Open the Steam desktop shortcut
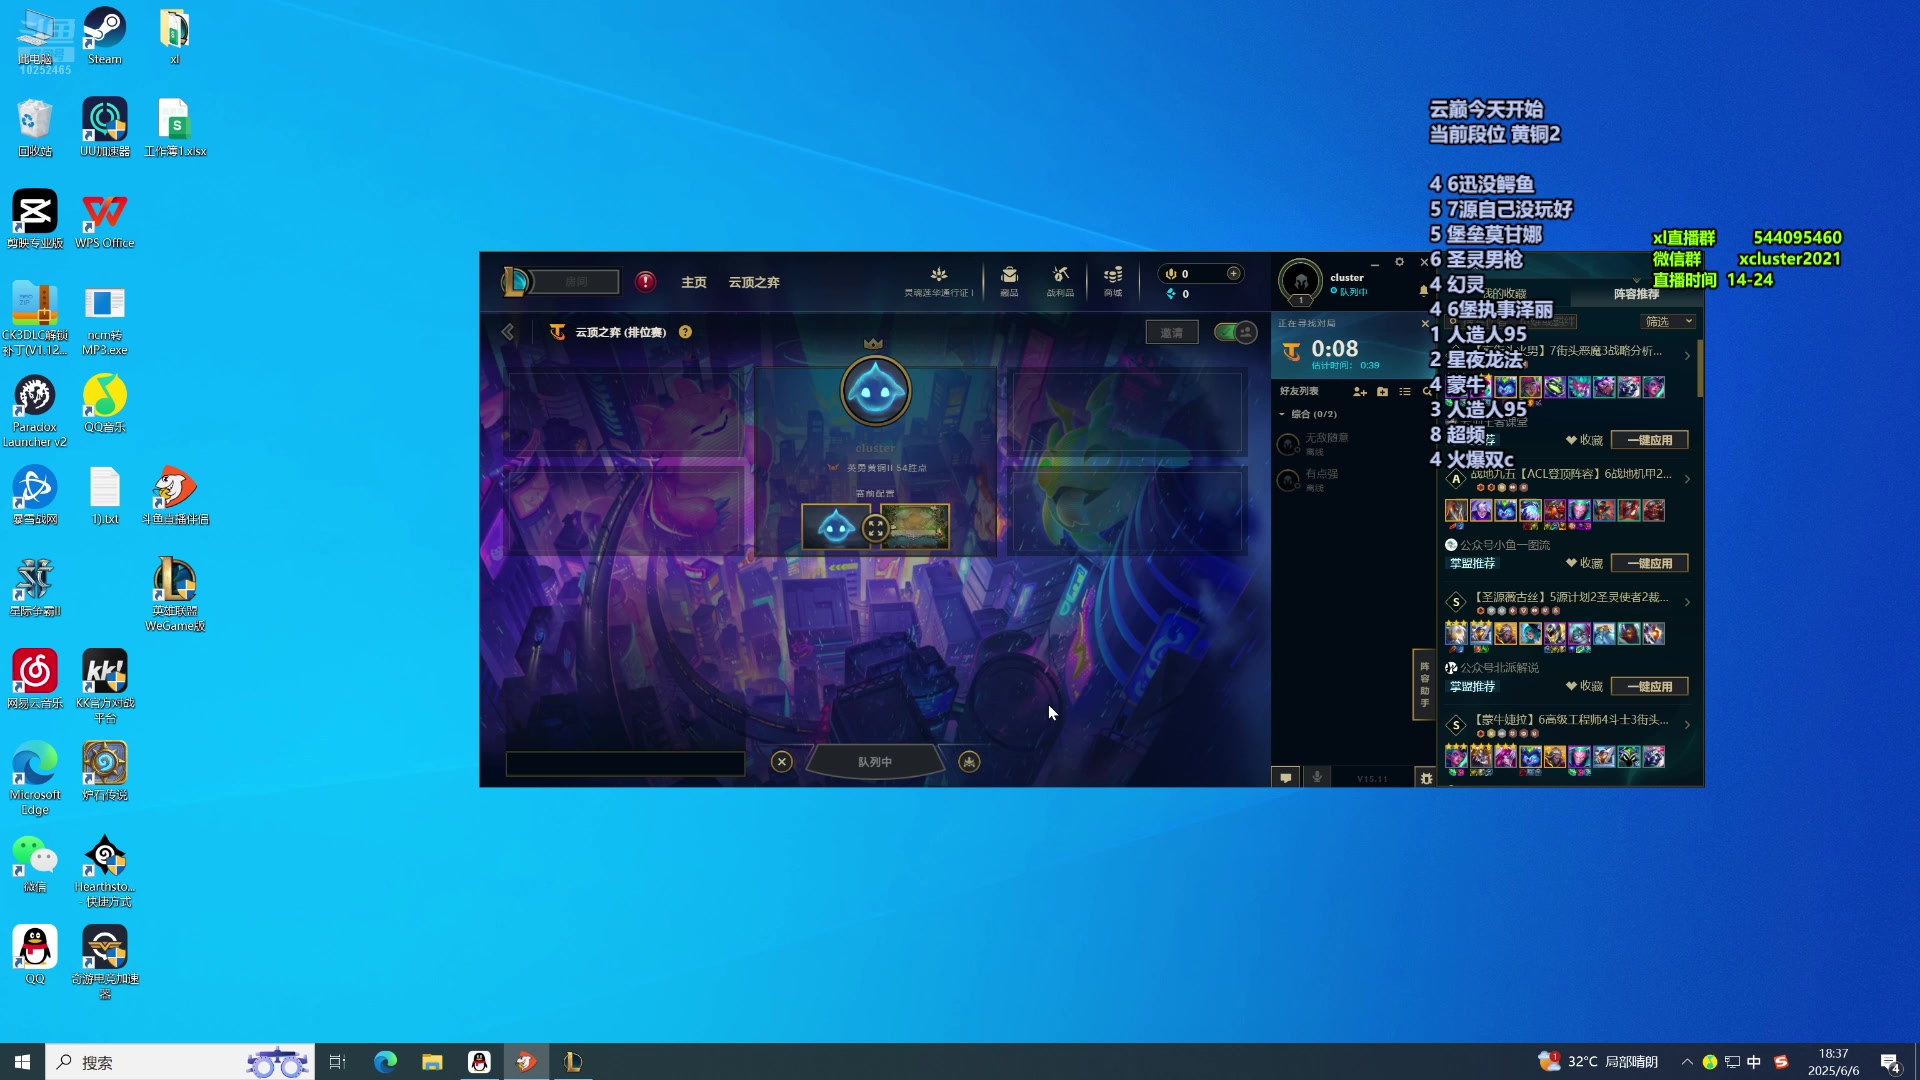1920x1080 pixels. [x=104, y=37]
